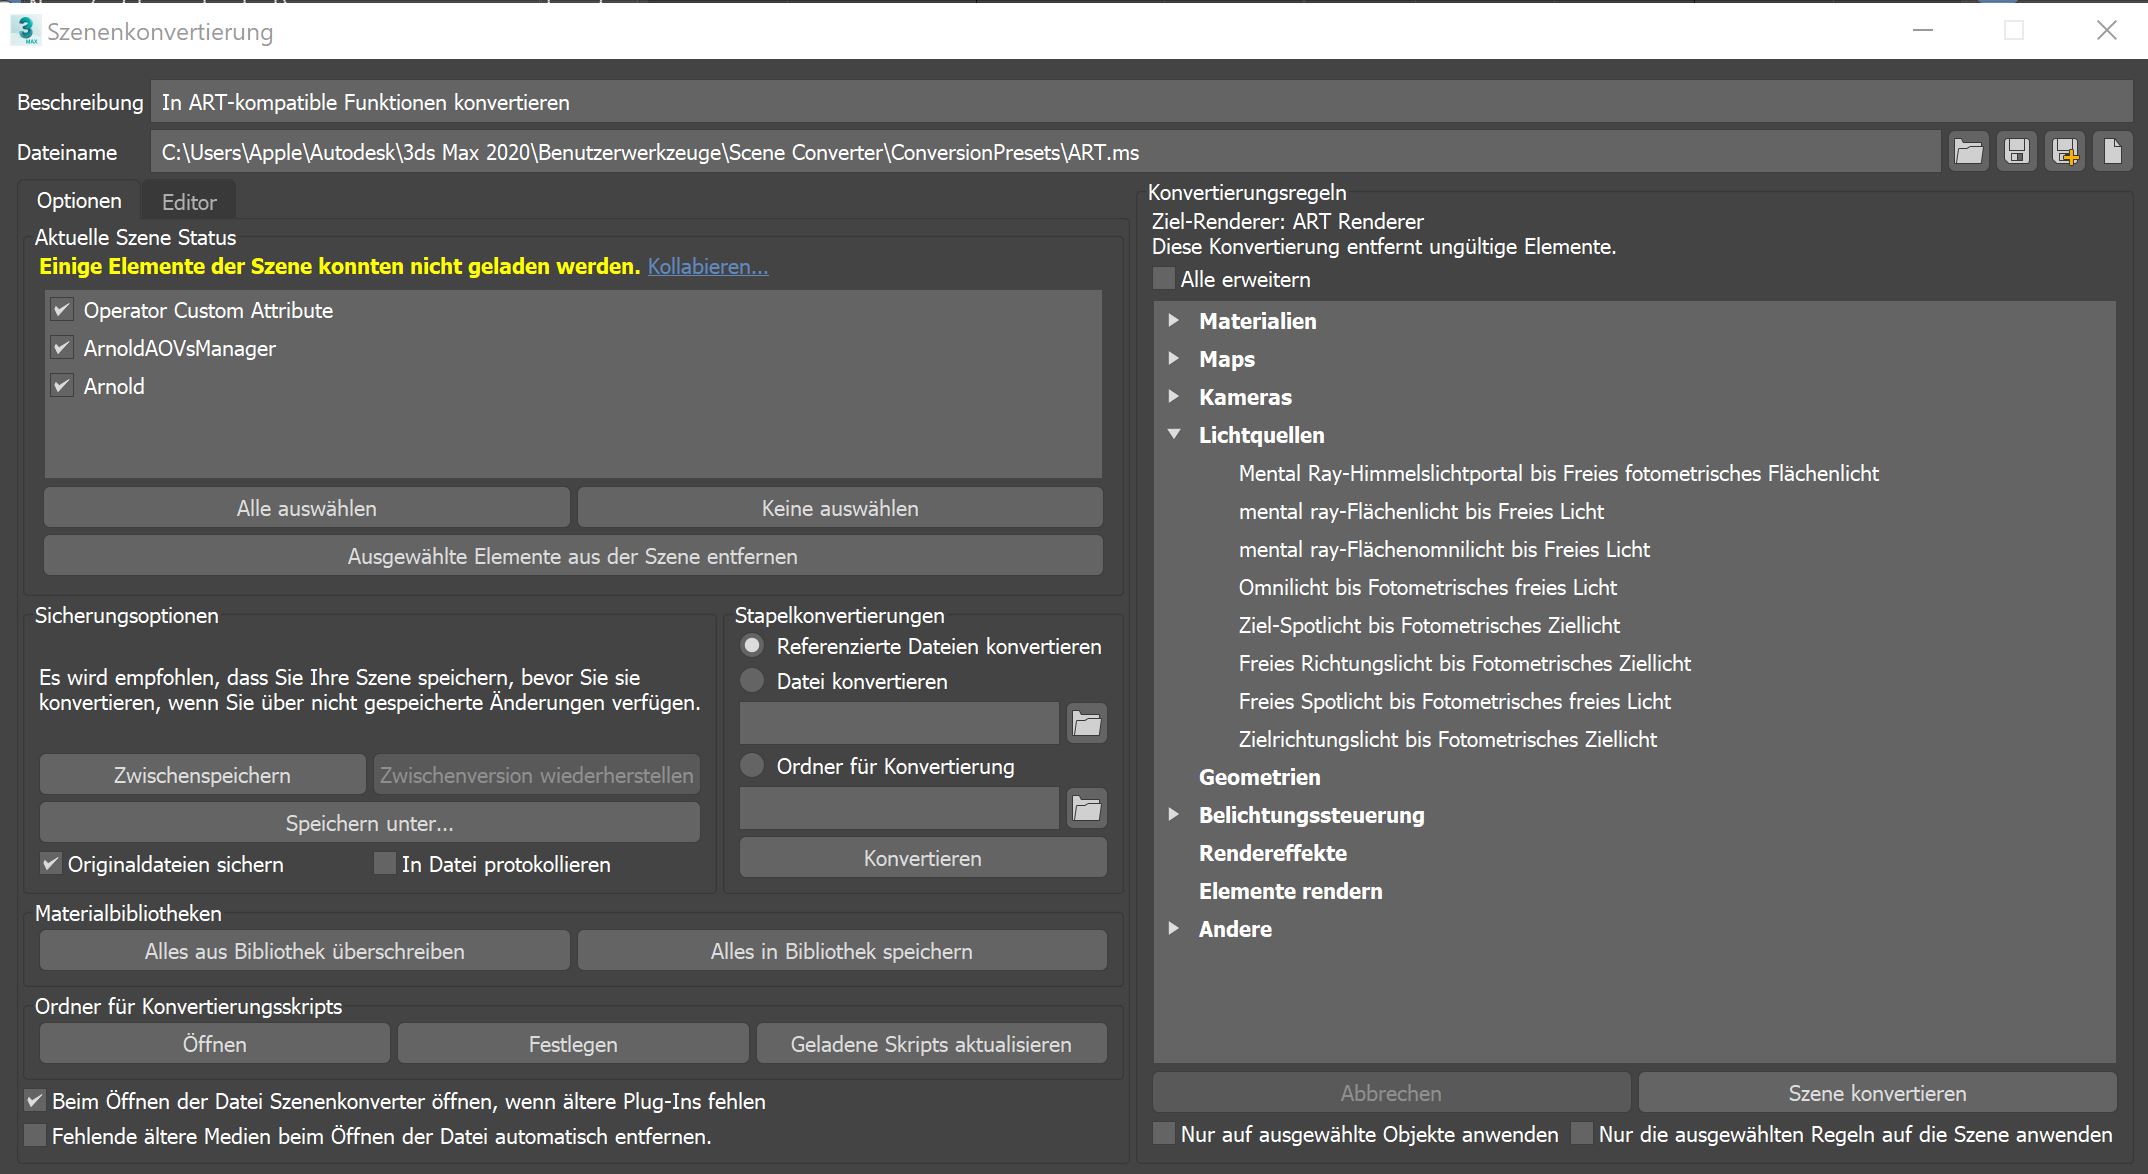Select Ordner für Konvertierung radio button
The height and width of the screenshot is (1174, 2148).
752,766
